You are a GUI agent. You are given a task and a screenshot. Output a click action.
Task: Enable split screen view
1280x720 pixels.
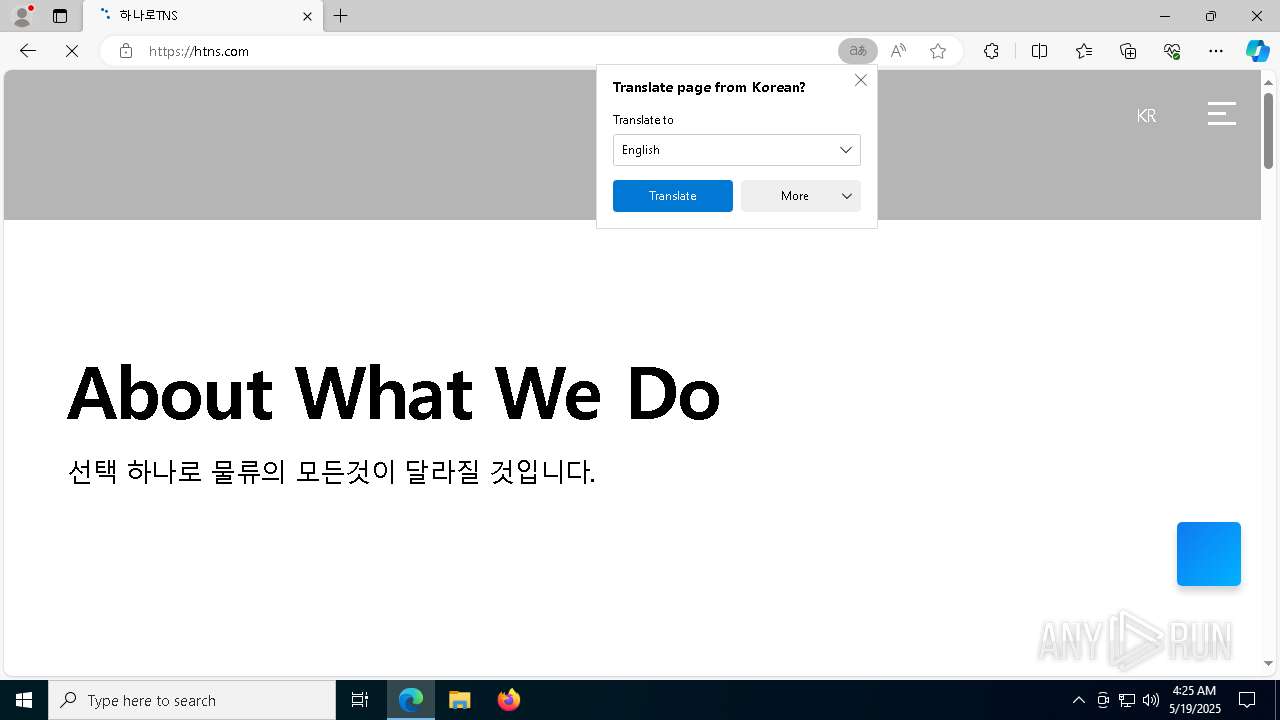click(1039, 51)
